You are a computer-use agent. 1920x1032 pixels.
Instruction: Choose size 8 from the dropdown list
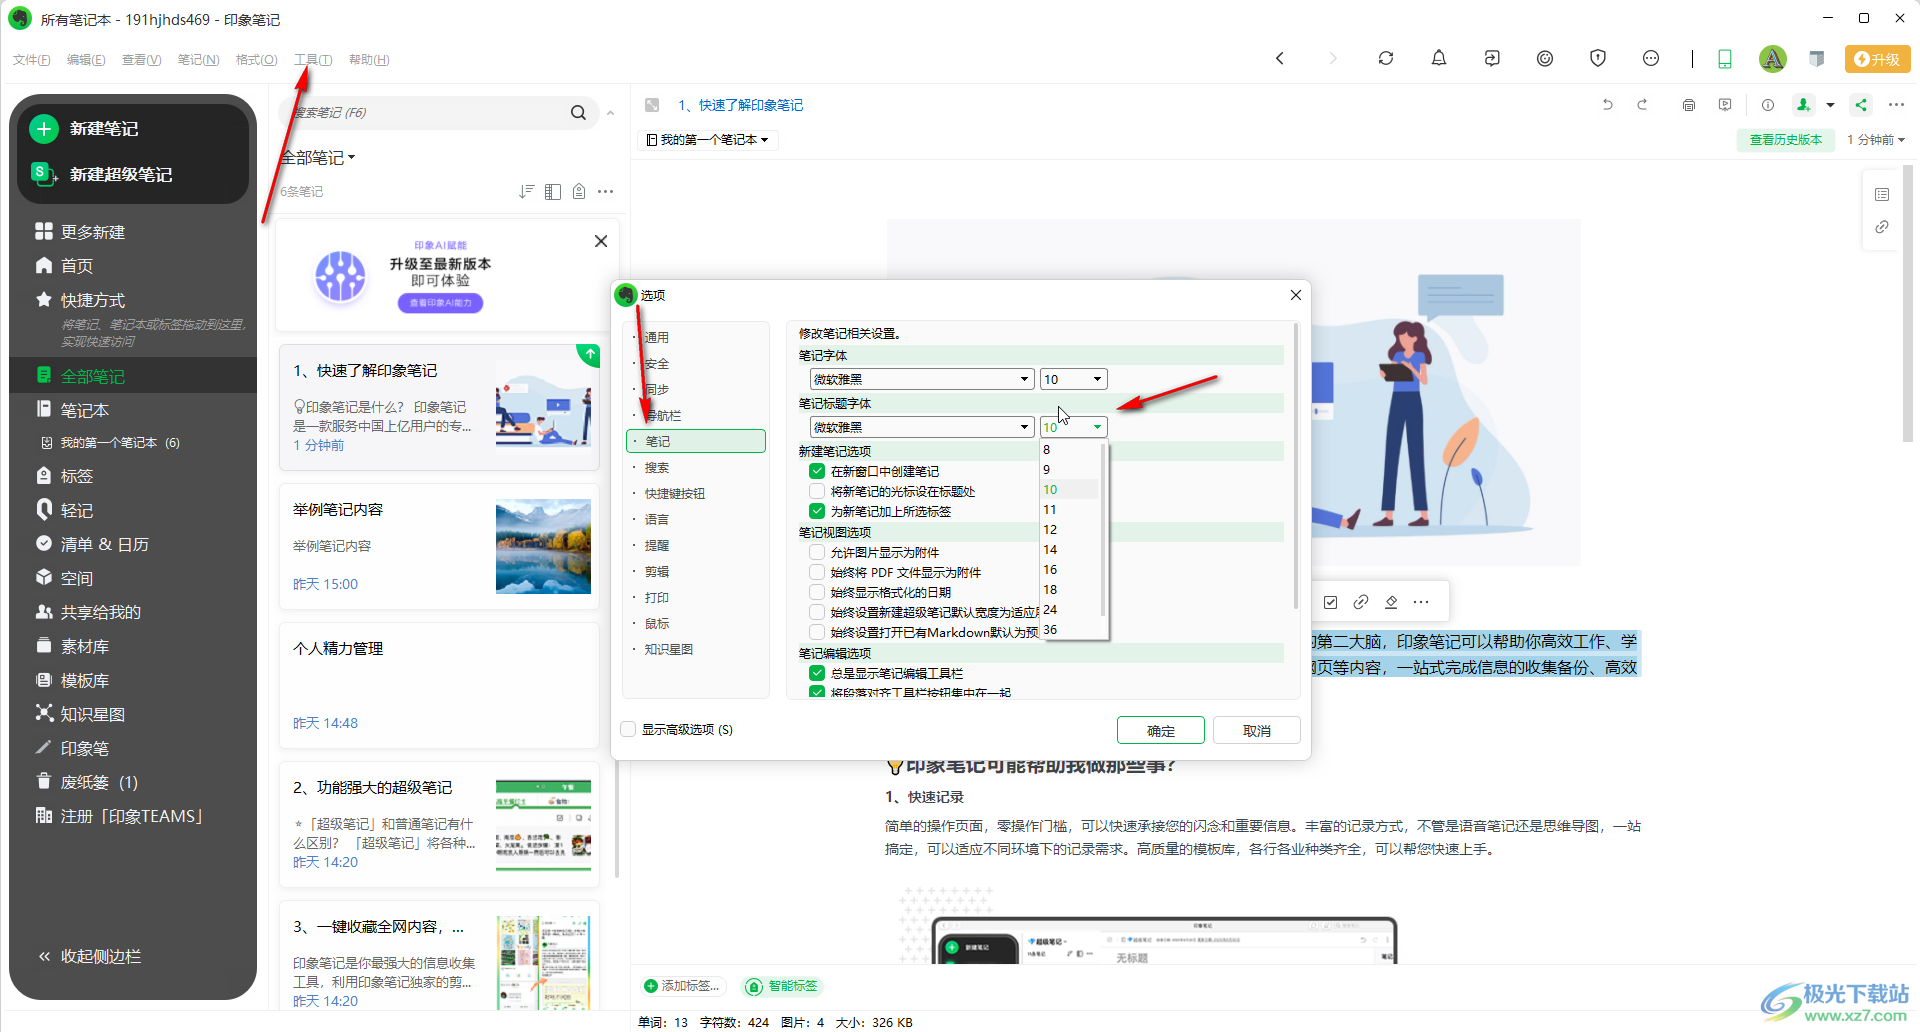[1069, 450]
